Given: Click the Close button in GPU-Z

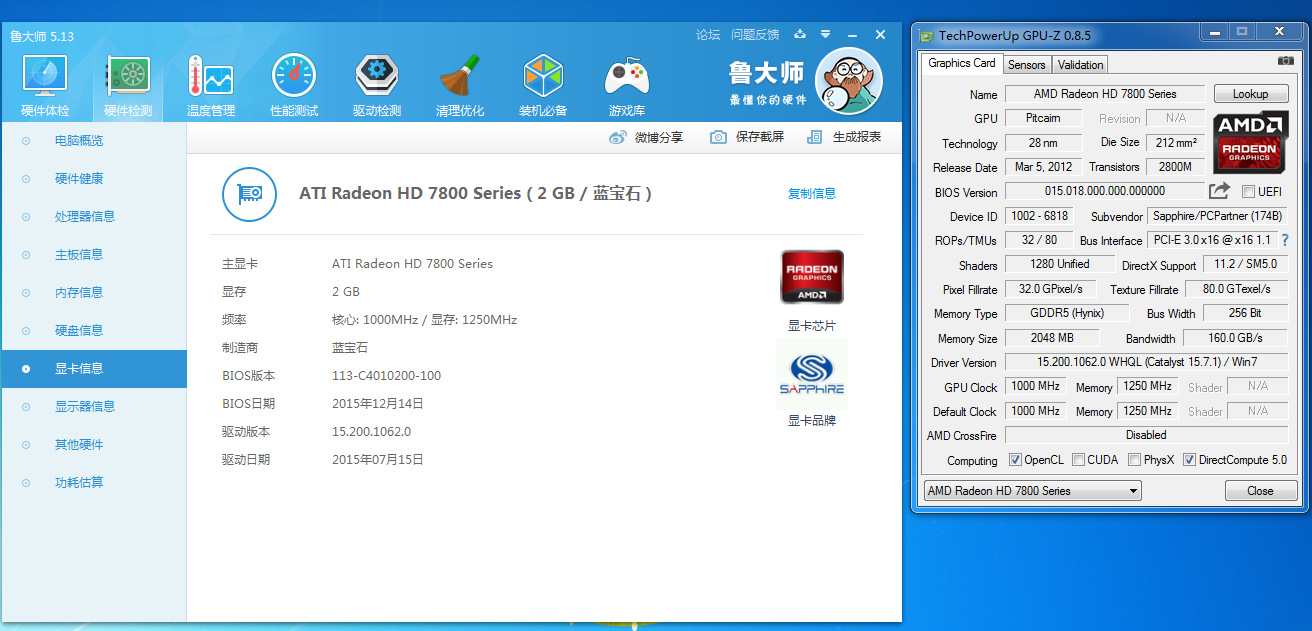Looking at the screenshot, I should (x=1260, y=491).
